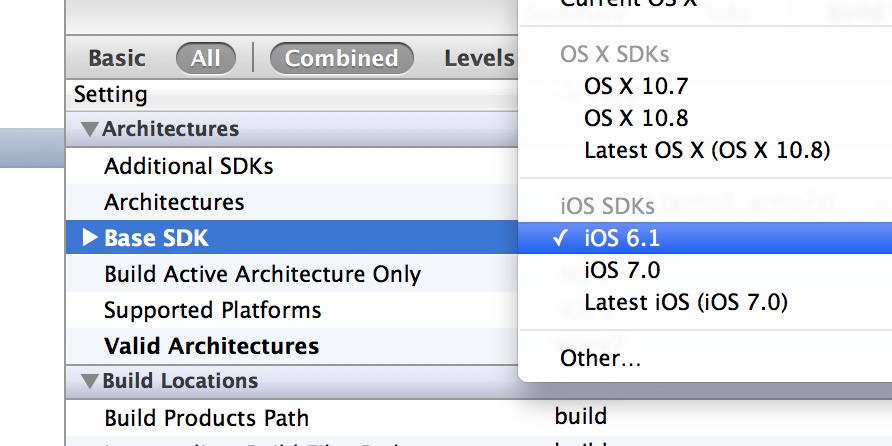Collapse the Build Locations section triangle
This screenshot has height=446, width=892.
(x=90, y=381)
